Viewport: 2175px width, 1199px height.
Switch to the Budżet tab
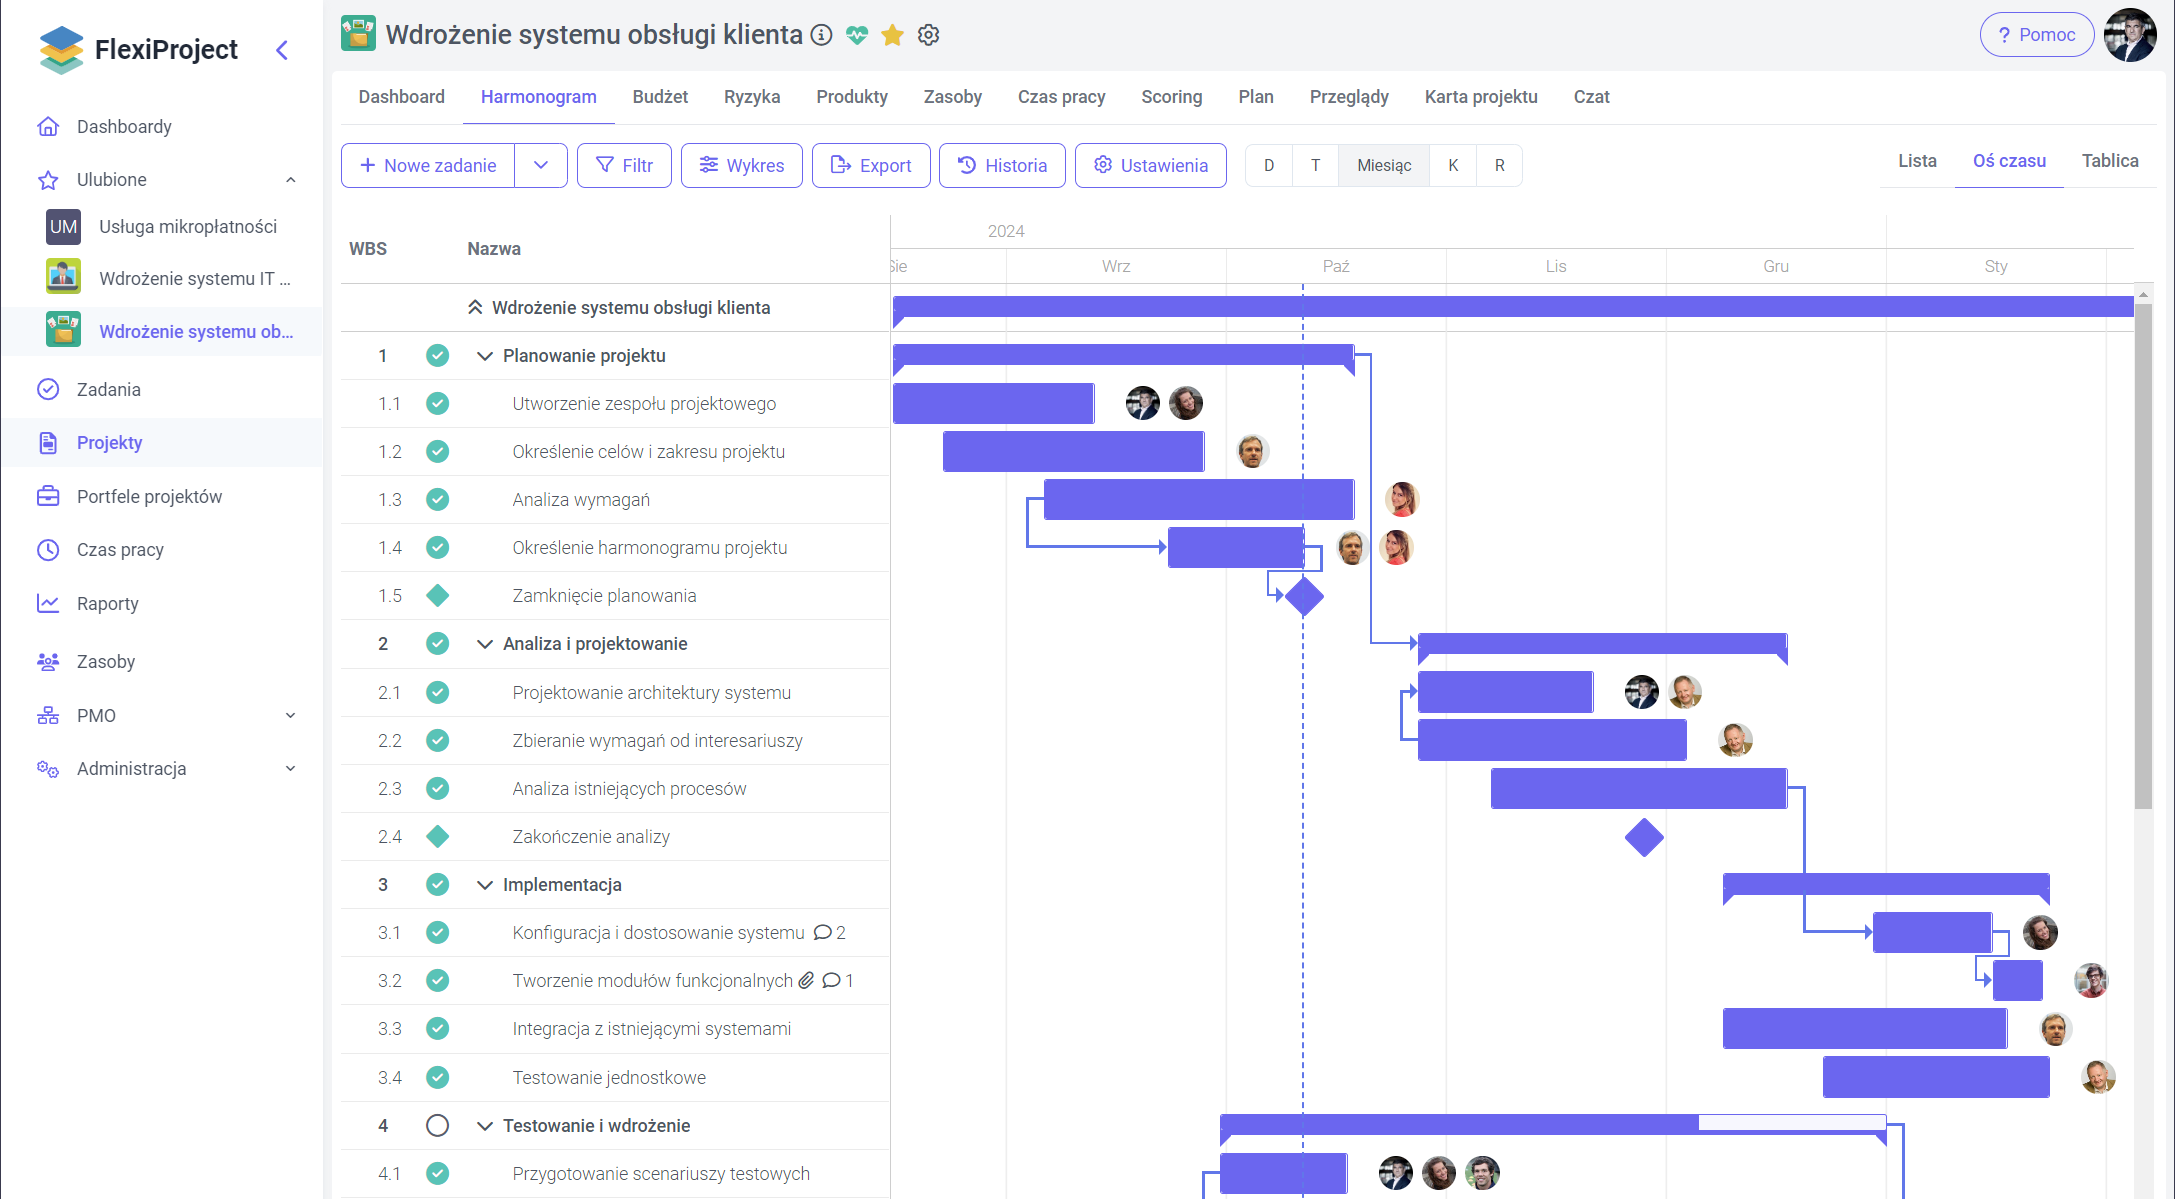click(660, 97)
